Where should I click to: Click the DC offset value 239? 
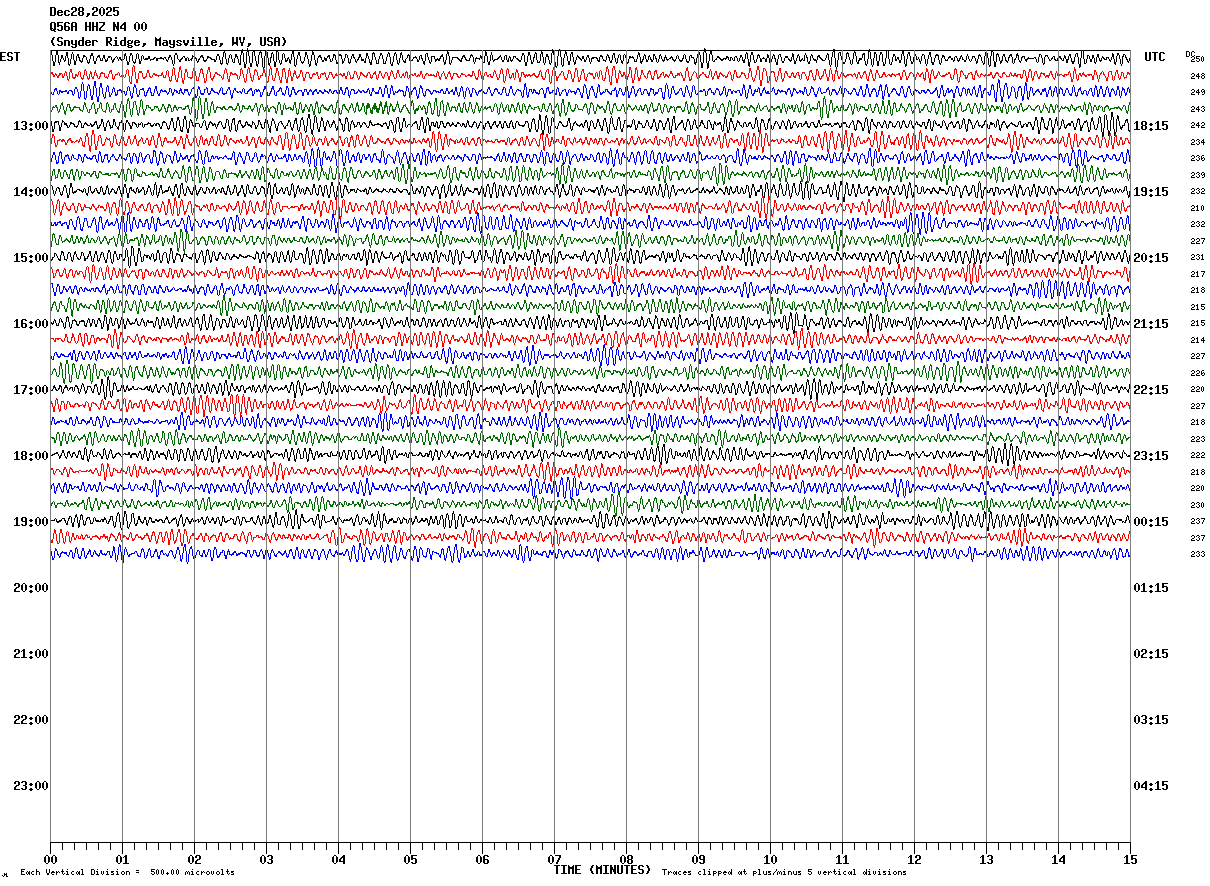coord(1197,175)
